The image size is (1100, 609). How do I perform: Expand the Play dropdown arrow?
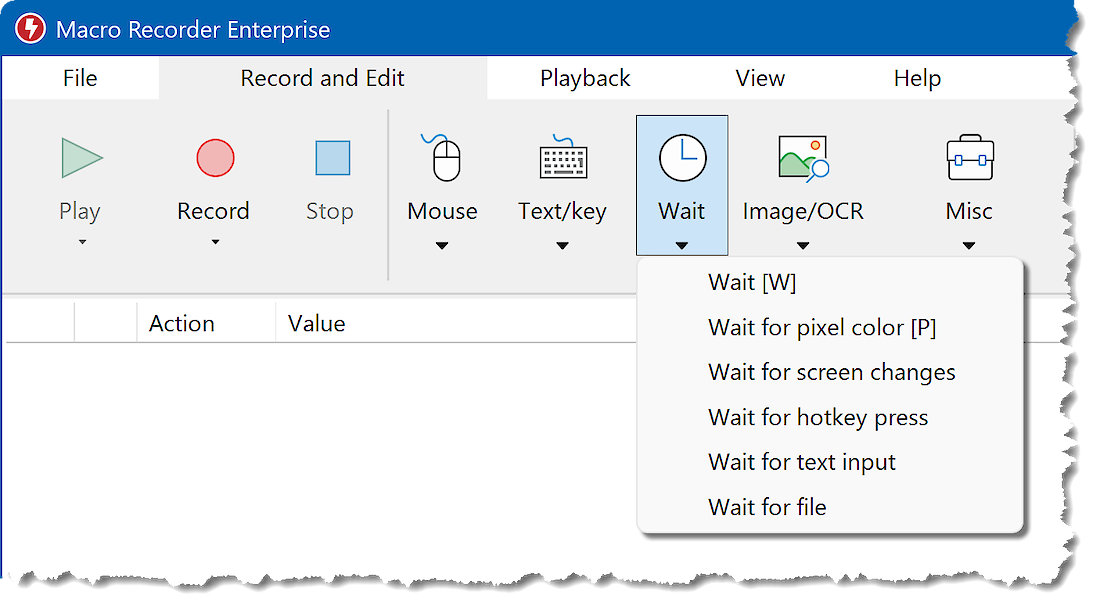[x=81, y=243]
